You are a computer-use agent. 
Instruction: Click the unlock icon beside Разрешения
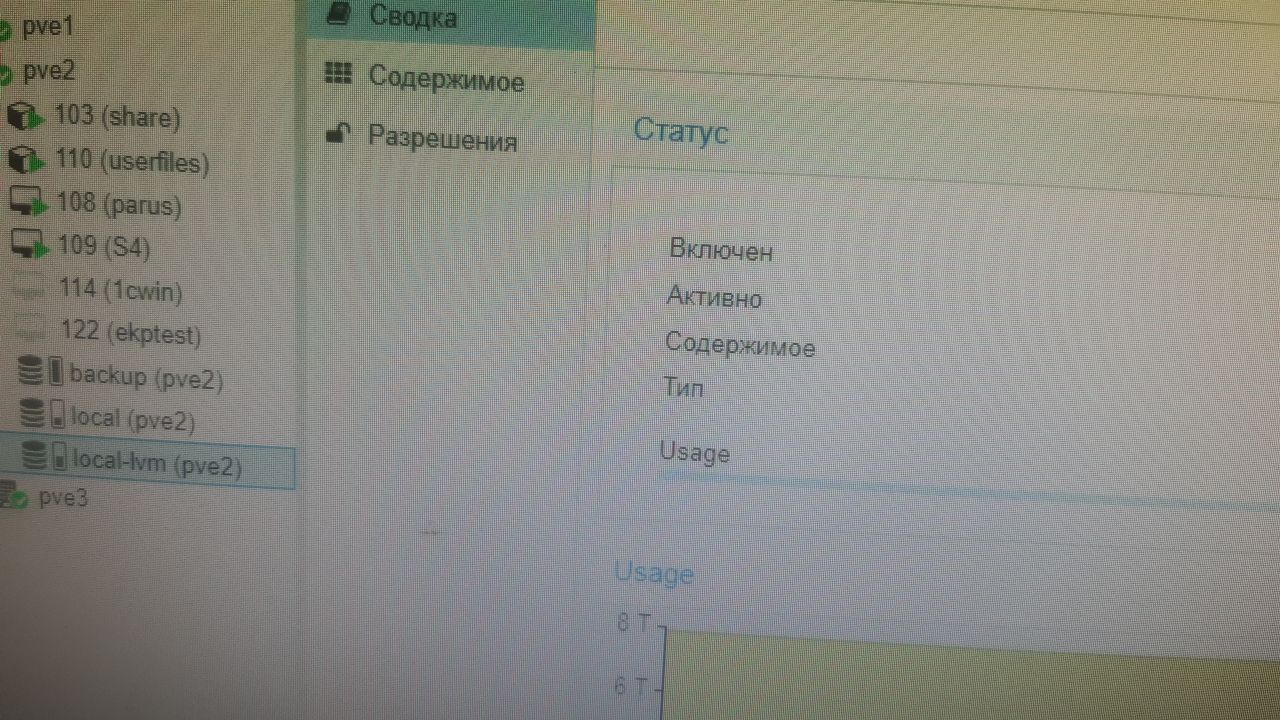point(340,133)
